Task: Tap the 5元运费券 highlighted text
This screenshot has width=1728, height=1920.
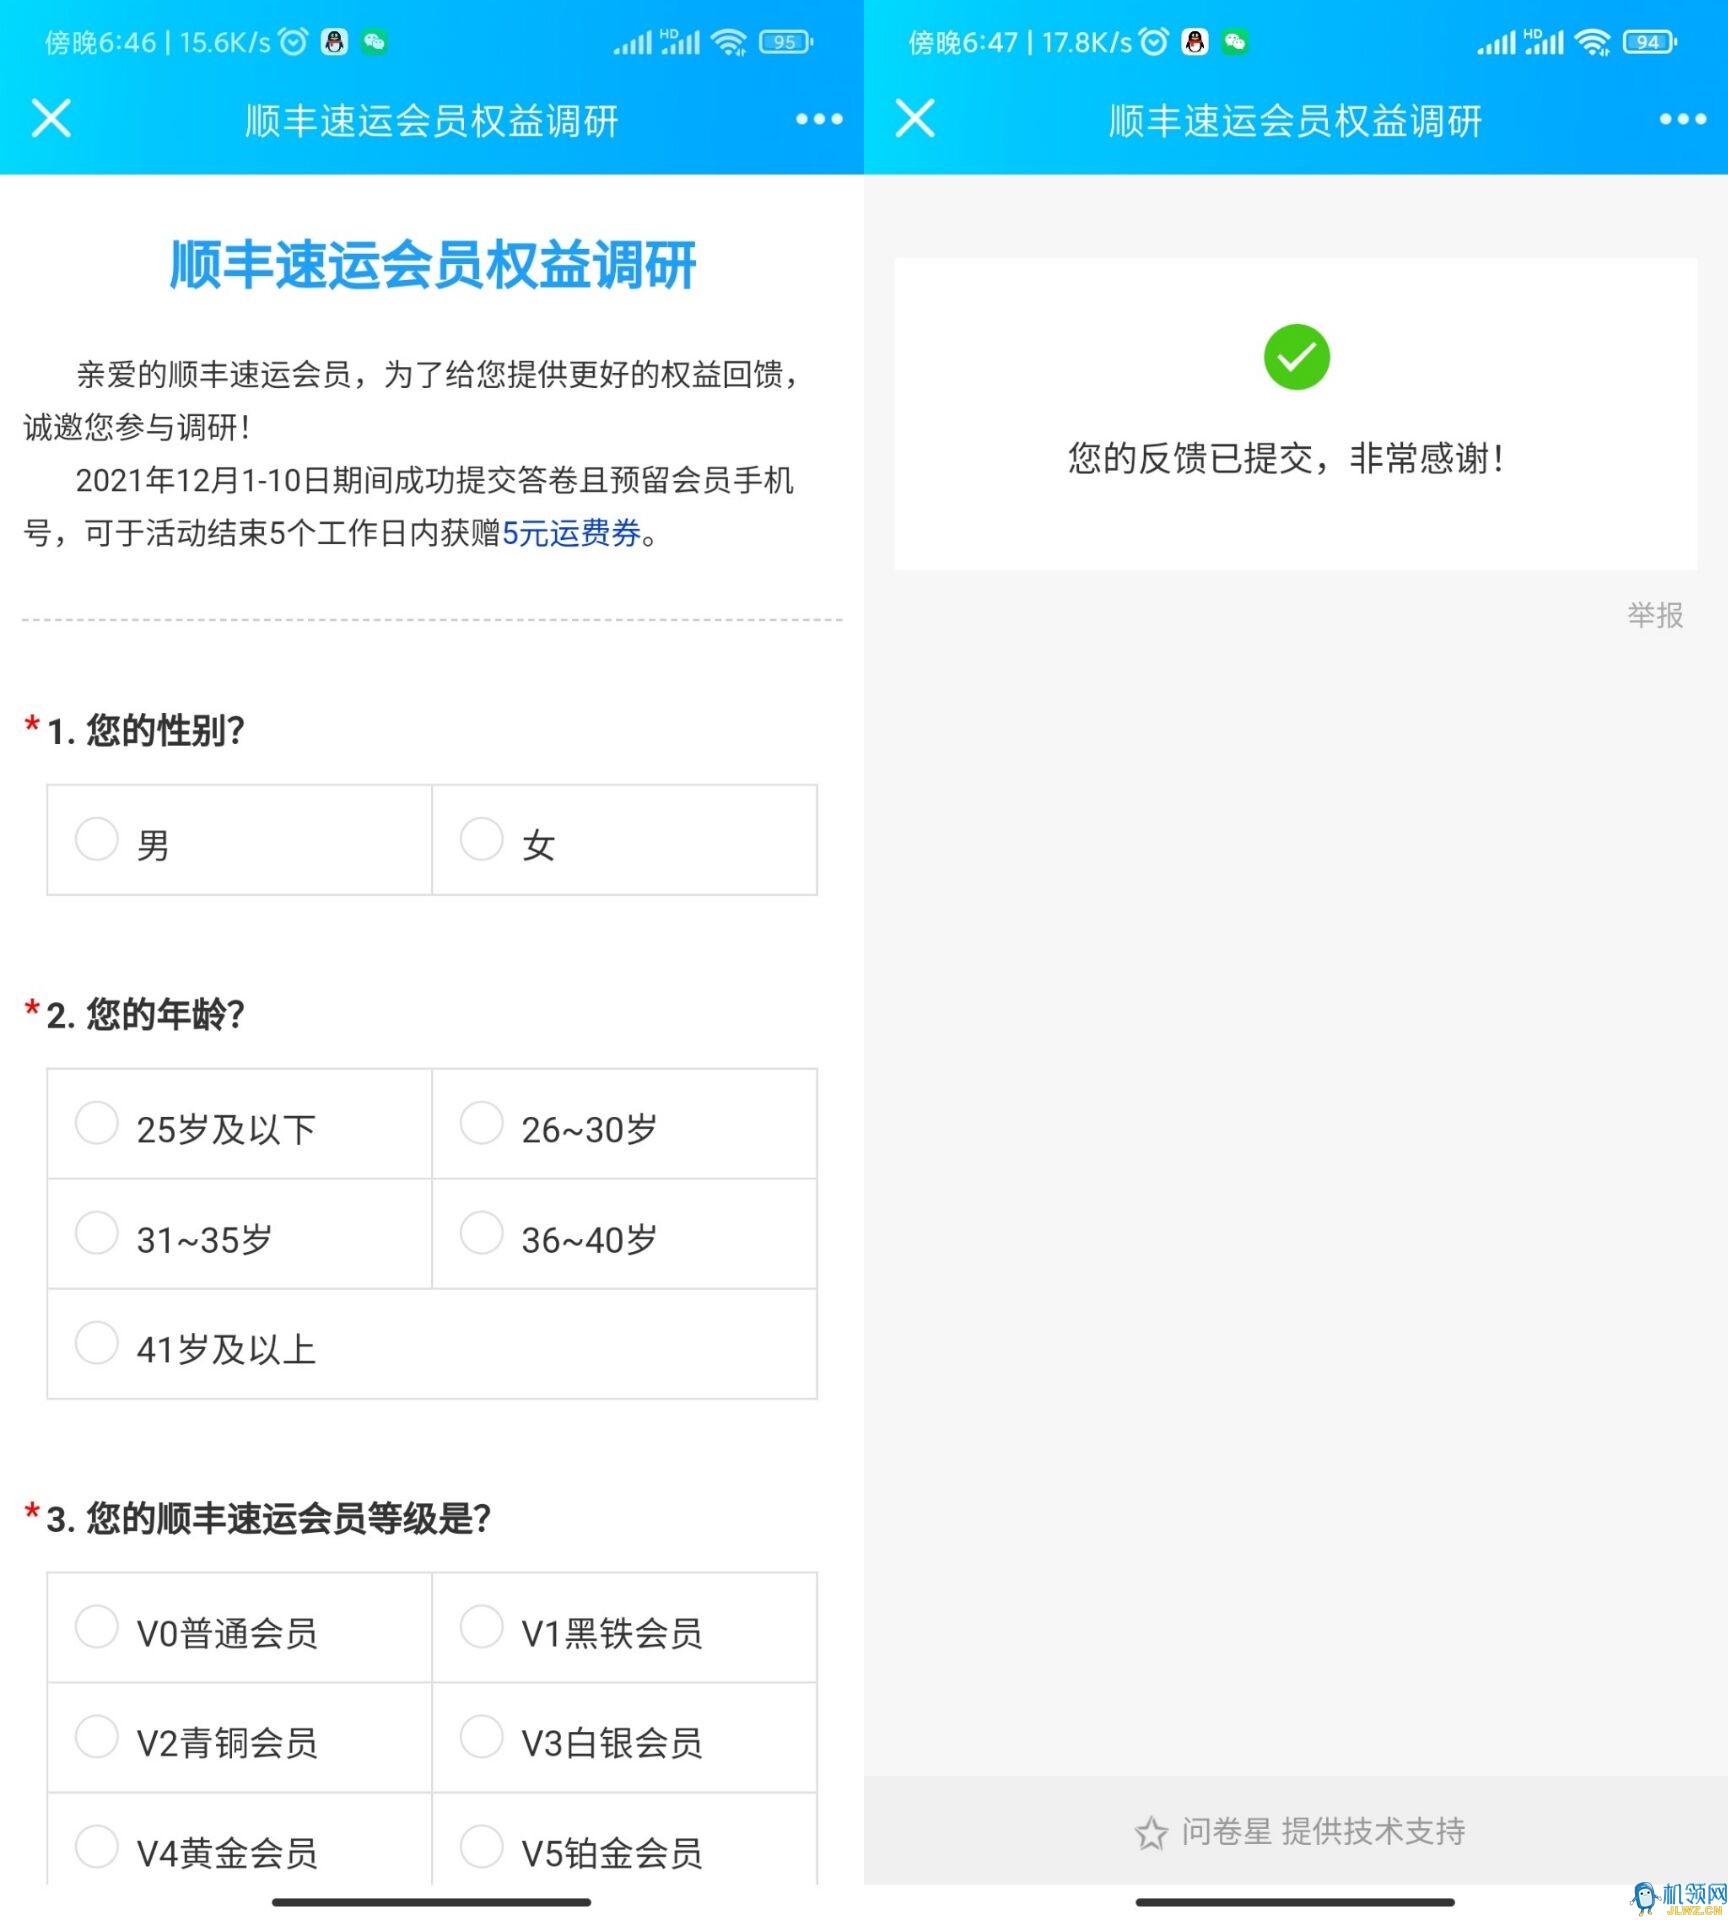Action: tap(570, 533)
